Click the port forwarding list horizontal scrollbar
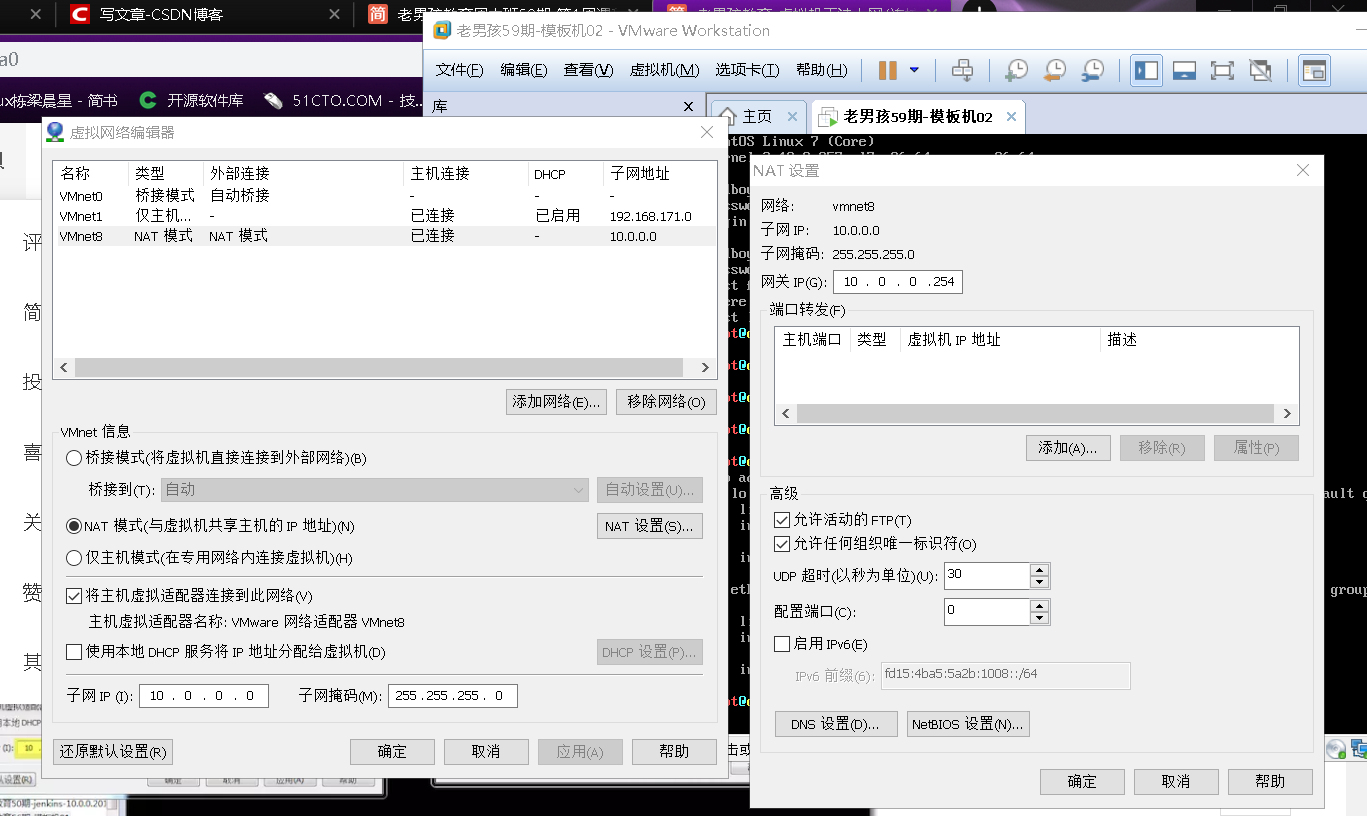Screen dimensions: 1367x816 tap(1037, 414)
